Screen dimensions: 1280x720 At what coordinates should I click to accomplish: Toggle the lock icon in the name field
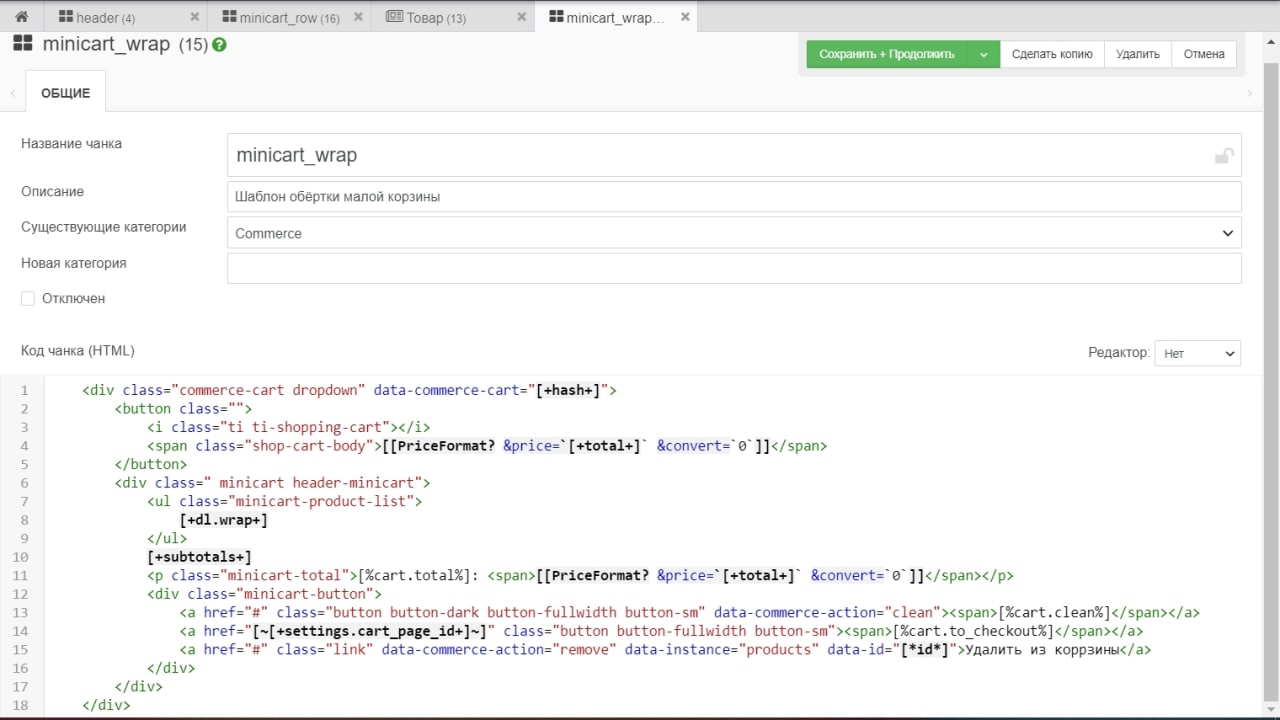pyautogui.click(x=1223, y=155)
